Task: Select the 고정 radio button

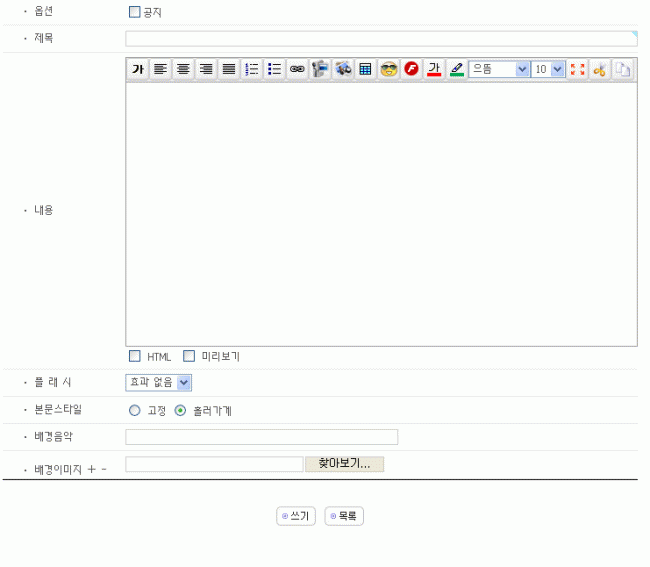Action: [134, 410]
